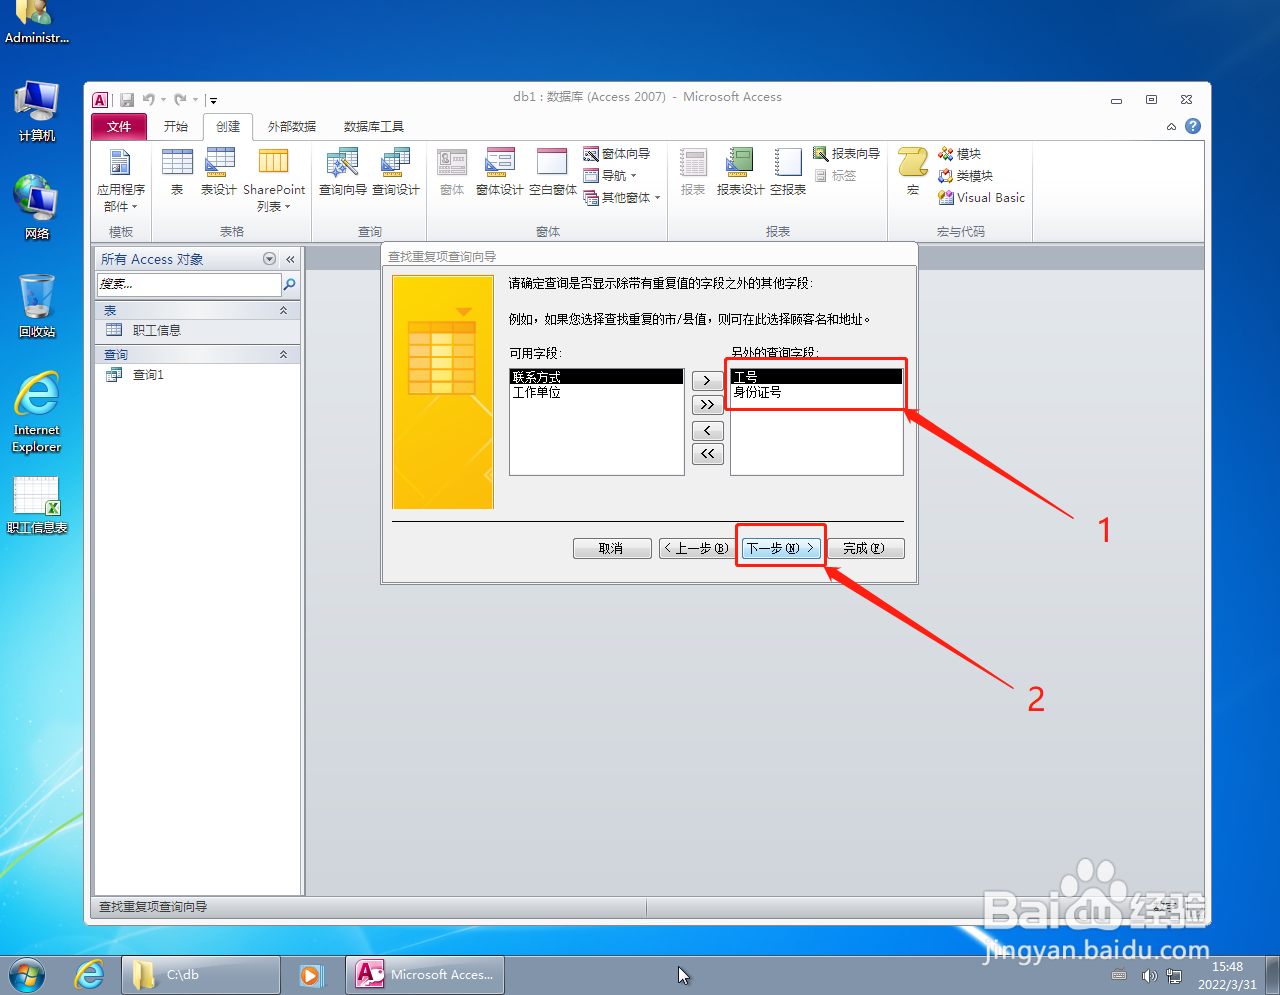Launch the Query Wizard (查询向导)
The height and width of the screenshot is (995, 1280).
coord(342,172)
